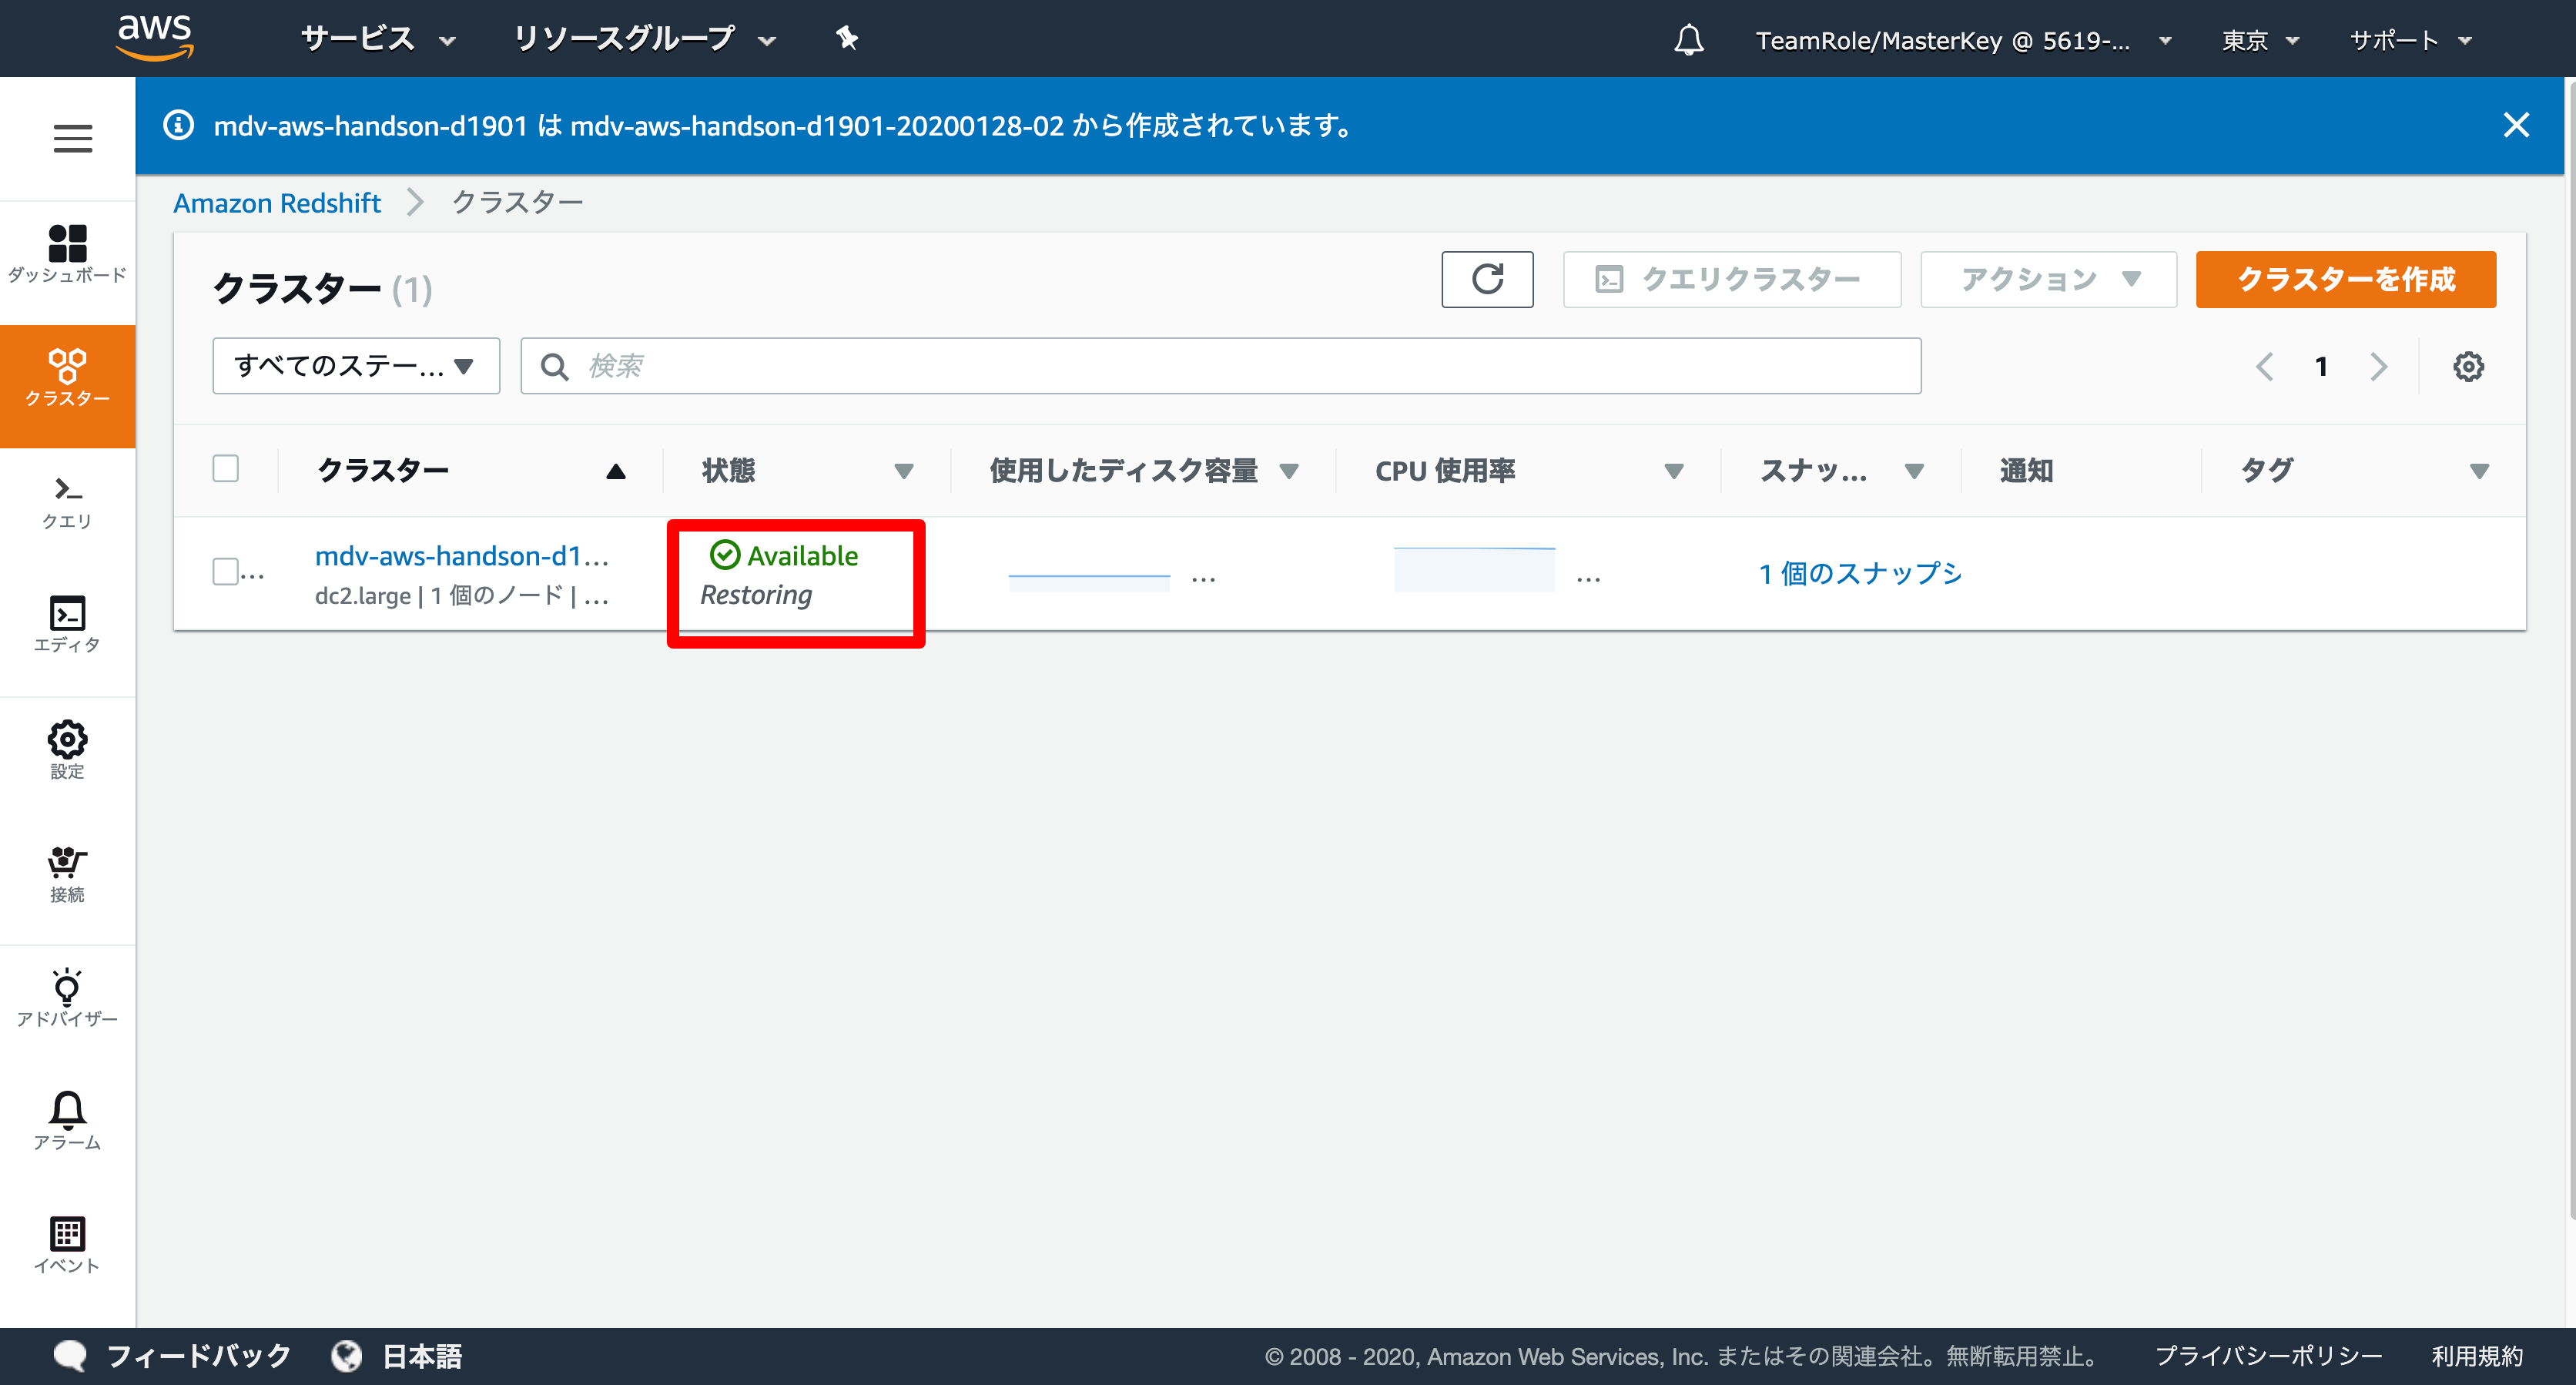Open the 東京 region dropdown
The image size is (2576, 1385).
tap(2260, 40)
